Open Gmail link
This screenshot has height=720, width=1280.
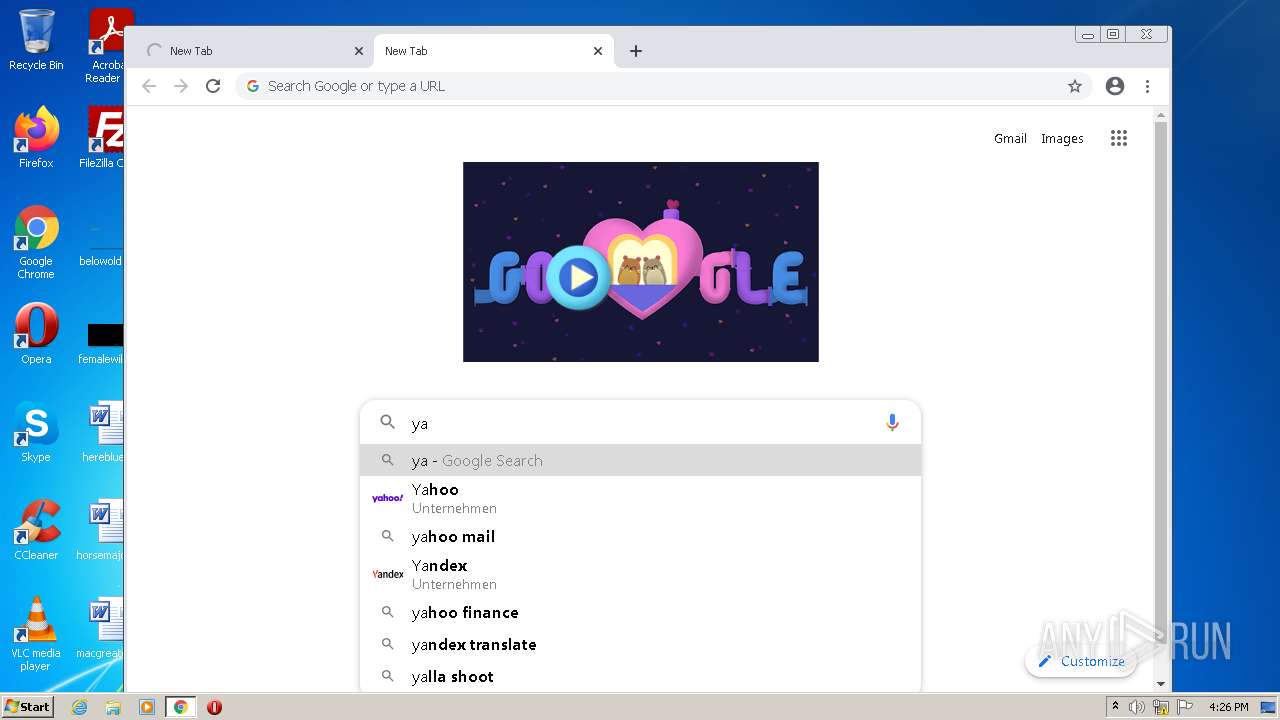coord(1010,138)
